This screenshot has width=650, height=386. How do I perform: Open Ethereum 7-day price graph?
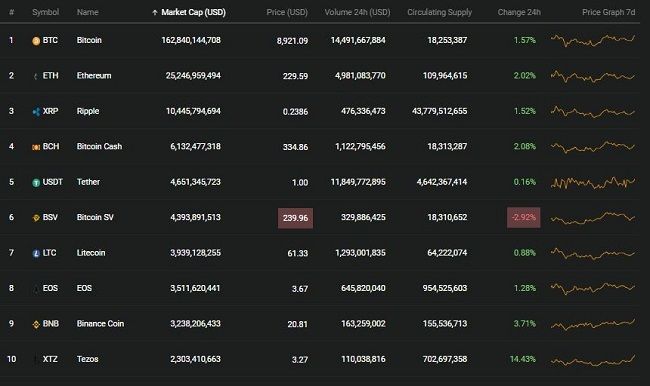[x=593, y=76]
